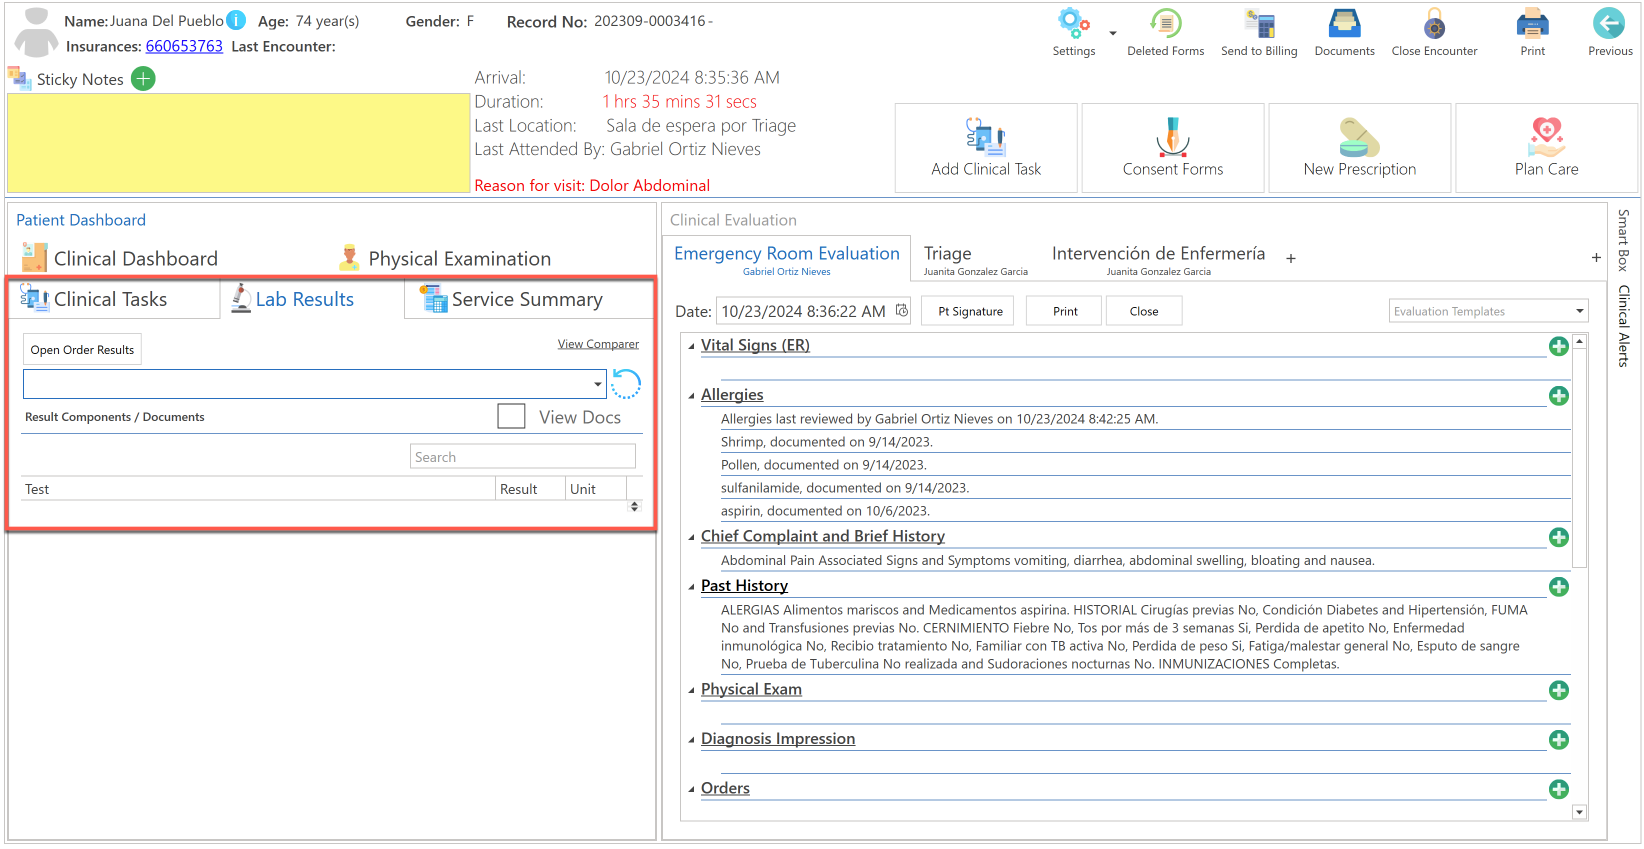The height and width of the screenshot is (849, 1644).
Task: Click the yellow sticky note area
Action: pyautogui.click(x=238, y=143)
